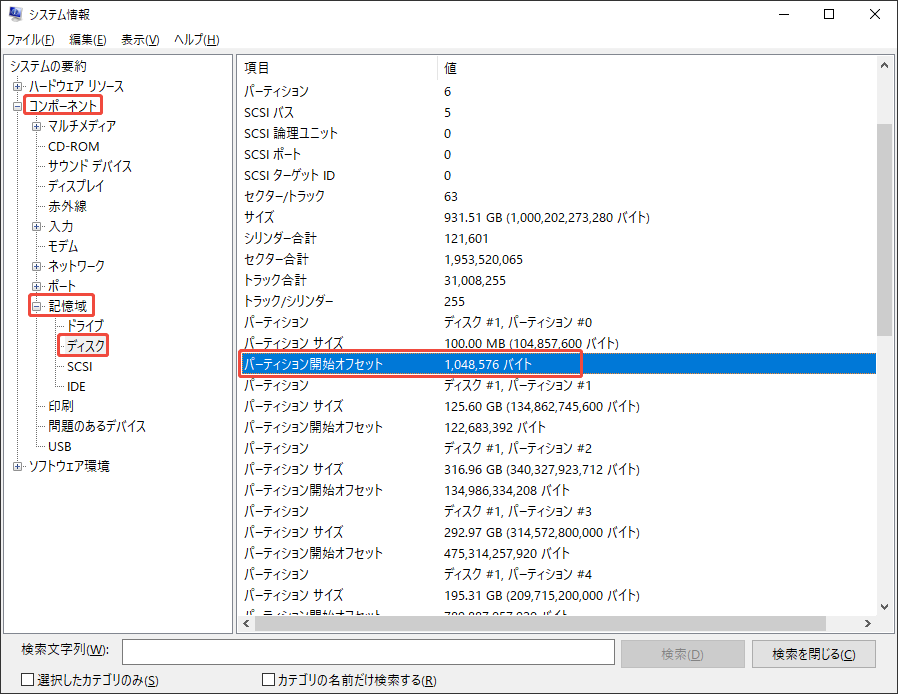Click the 検索を閉じる(C) button
Image resolution: width=898 pixels, height=694 pixels.
point(813,654)
